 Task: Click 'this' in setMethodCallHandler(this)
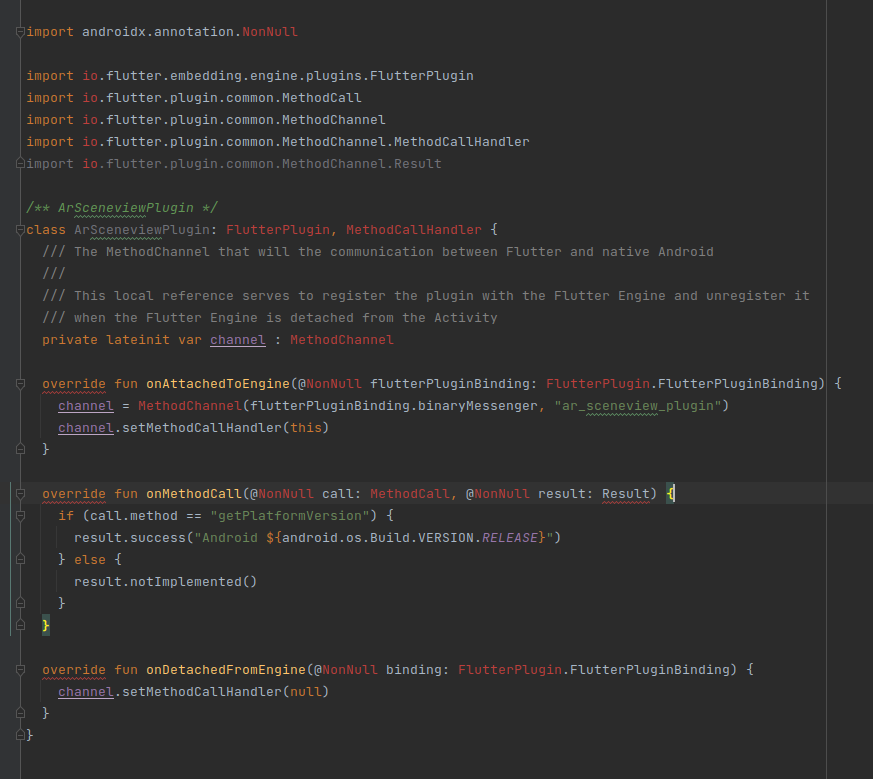pos(306,428)
